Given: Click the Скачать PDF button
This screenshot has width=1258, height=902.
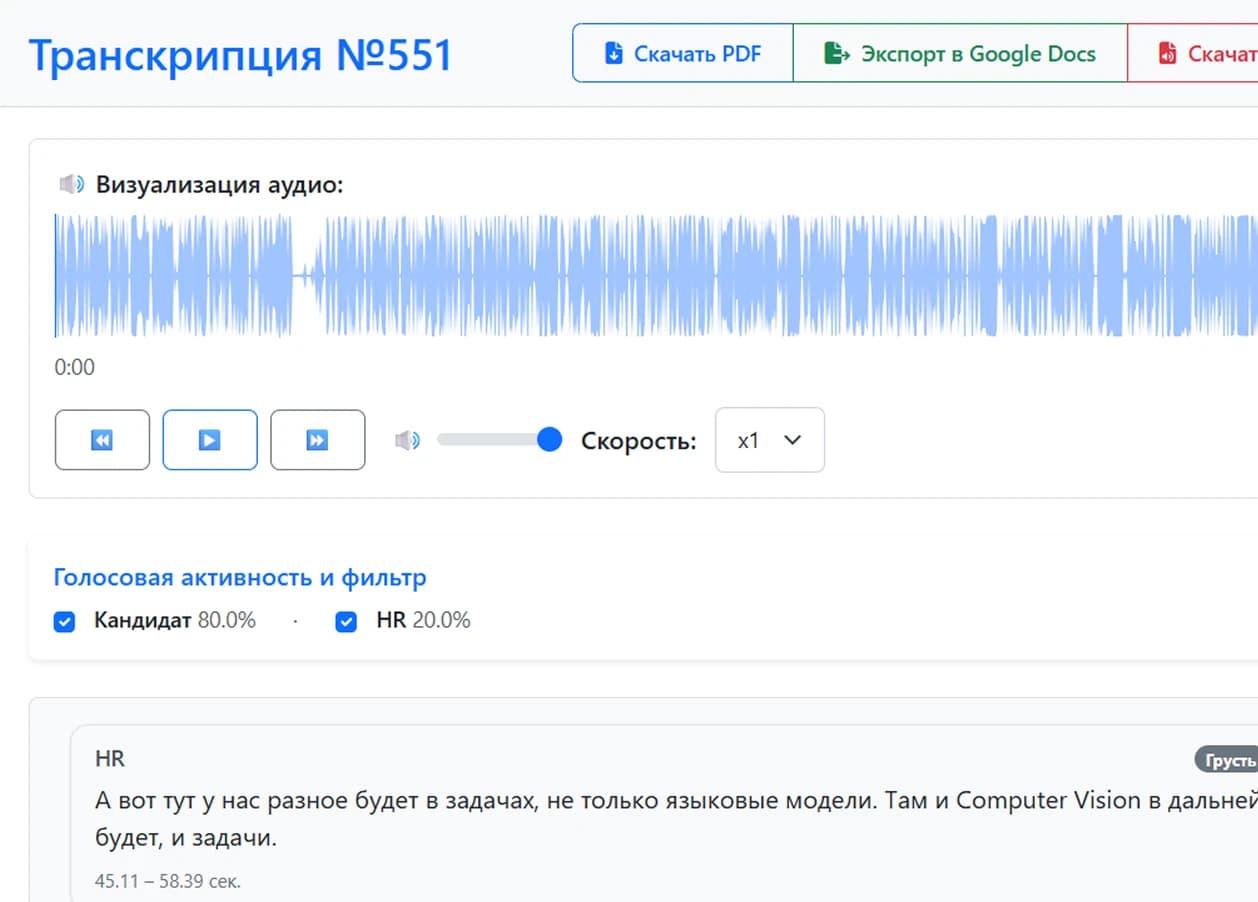Looking at the screenshot, I should [682, 52].
